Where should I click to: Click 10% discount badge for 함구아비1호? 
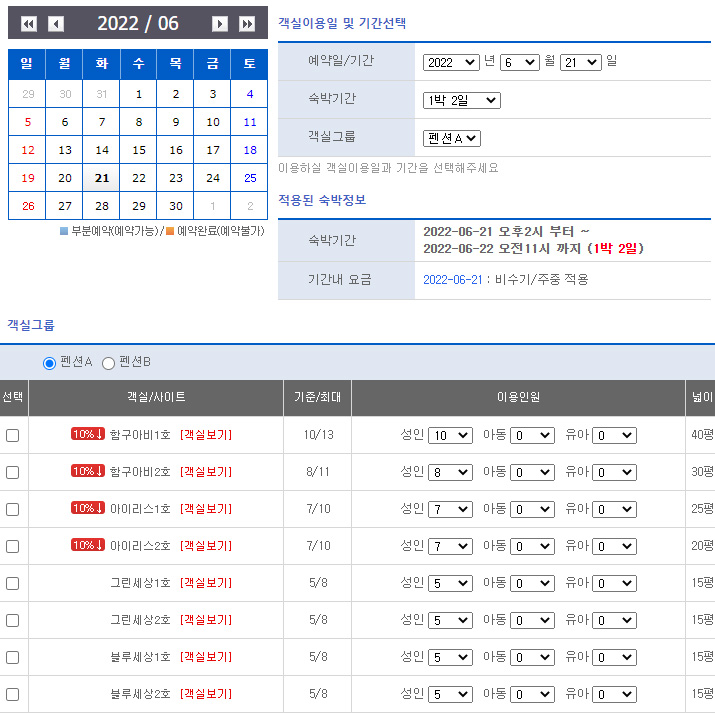click(x=88, y=434)
